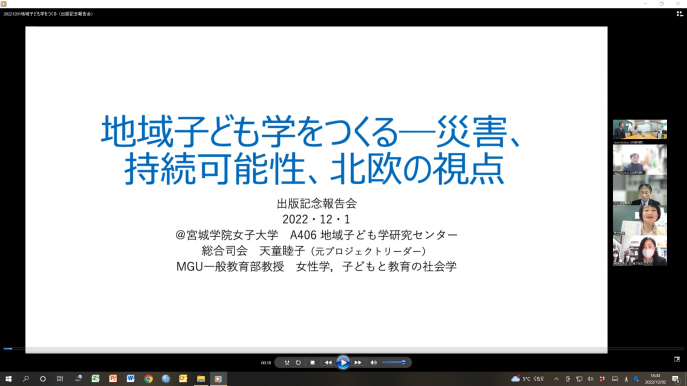Mute the player's speaker icon

[374, 362]
